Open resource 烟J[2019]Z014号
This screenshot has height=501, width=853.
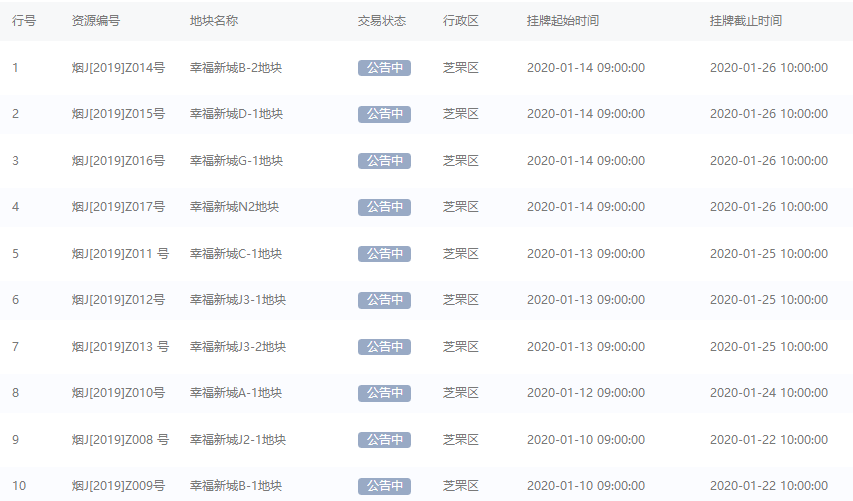tap(118, 68)
